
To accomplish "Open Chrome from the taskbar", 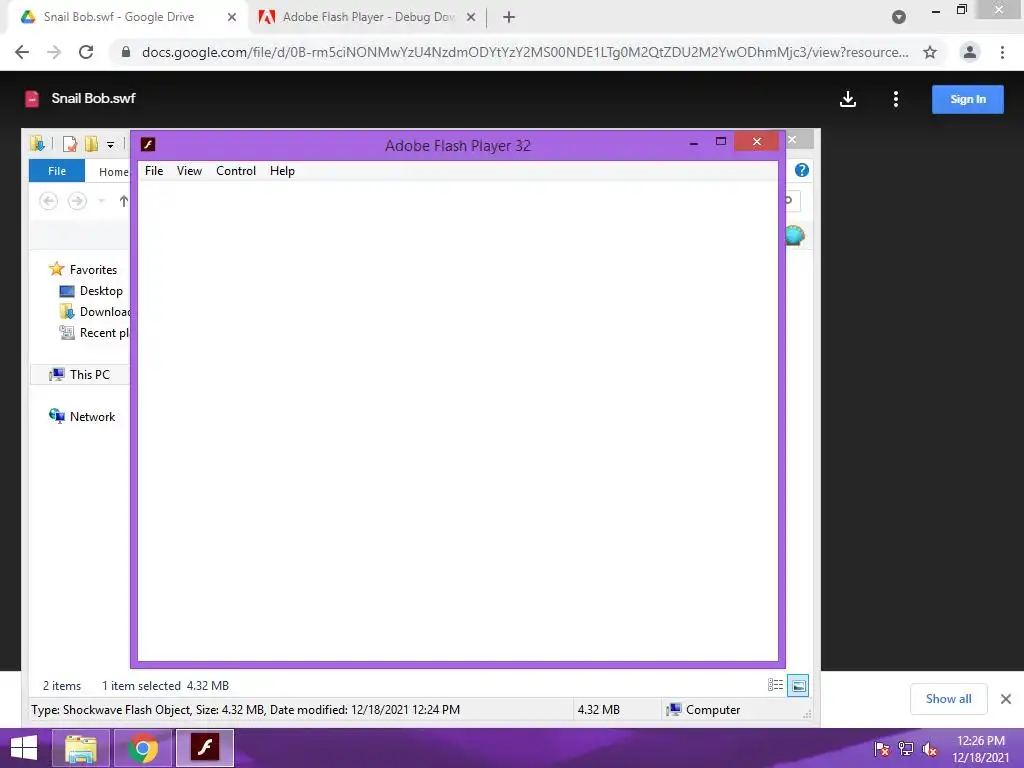I will [x=142, y=748].
